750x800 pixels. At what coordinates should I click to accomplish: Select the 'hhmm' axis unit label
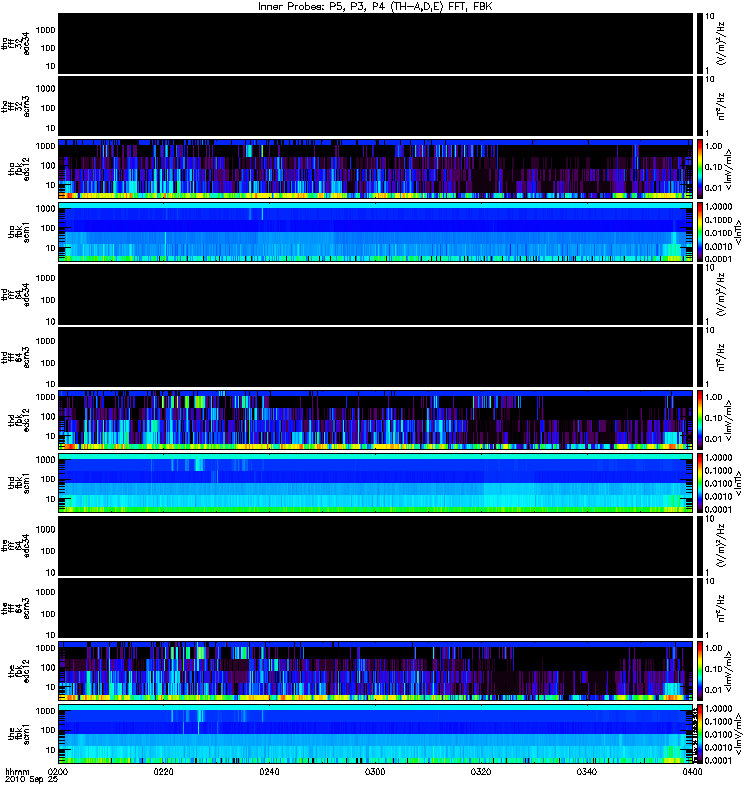[x=17, y=771]
